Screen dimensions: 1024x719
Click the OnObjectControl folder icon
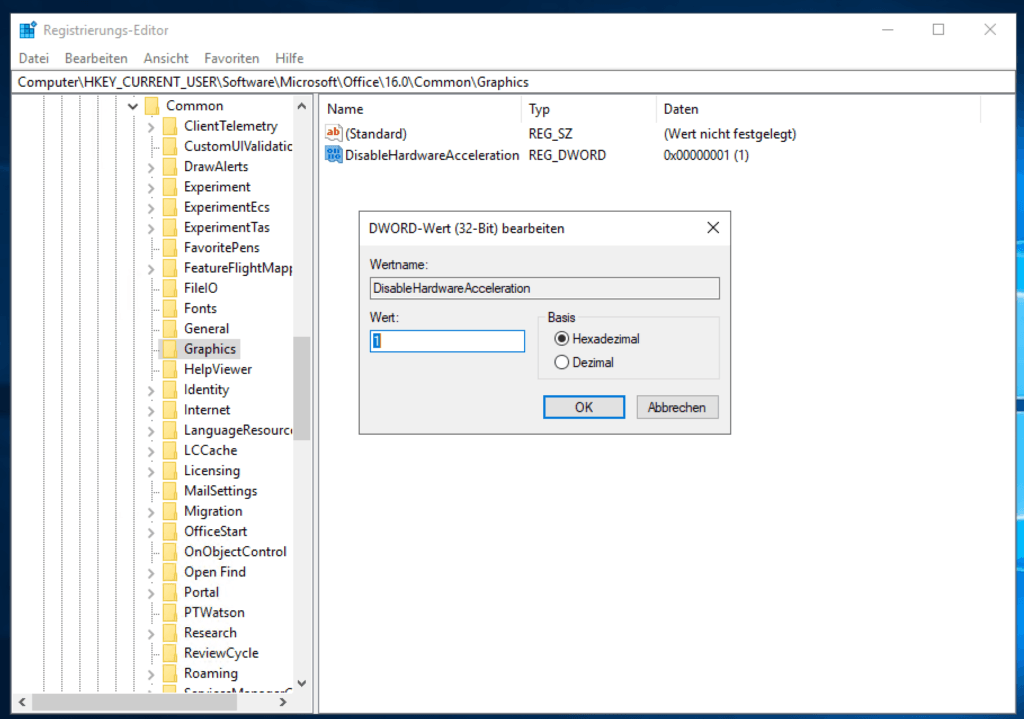[170, 551]
